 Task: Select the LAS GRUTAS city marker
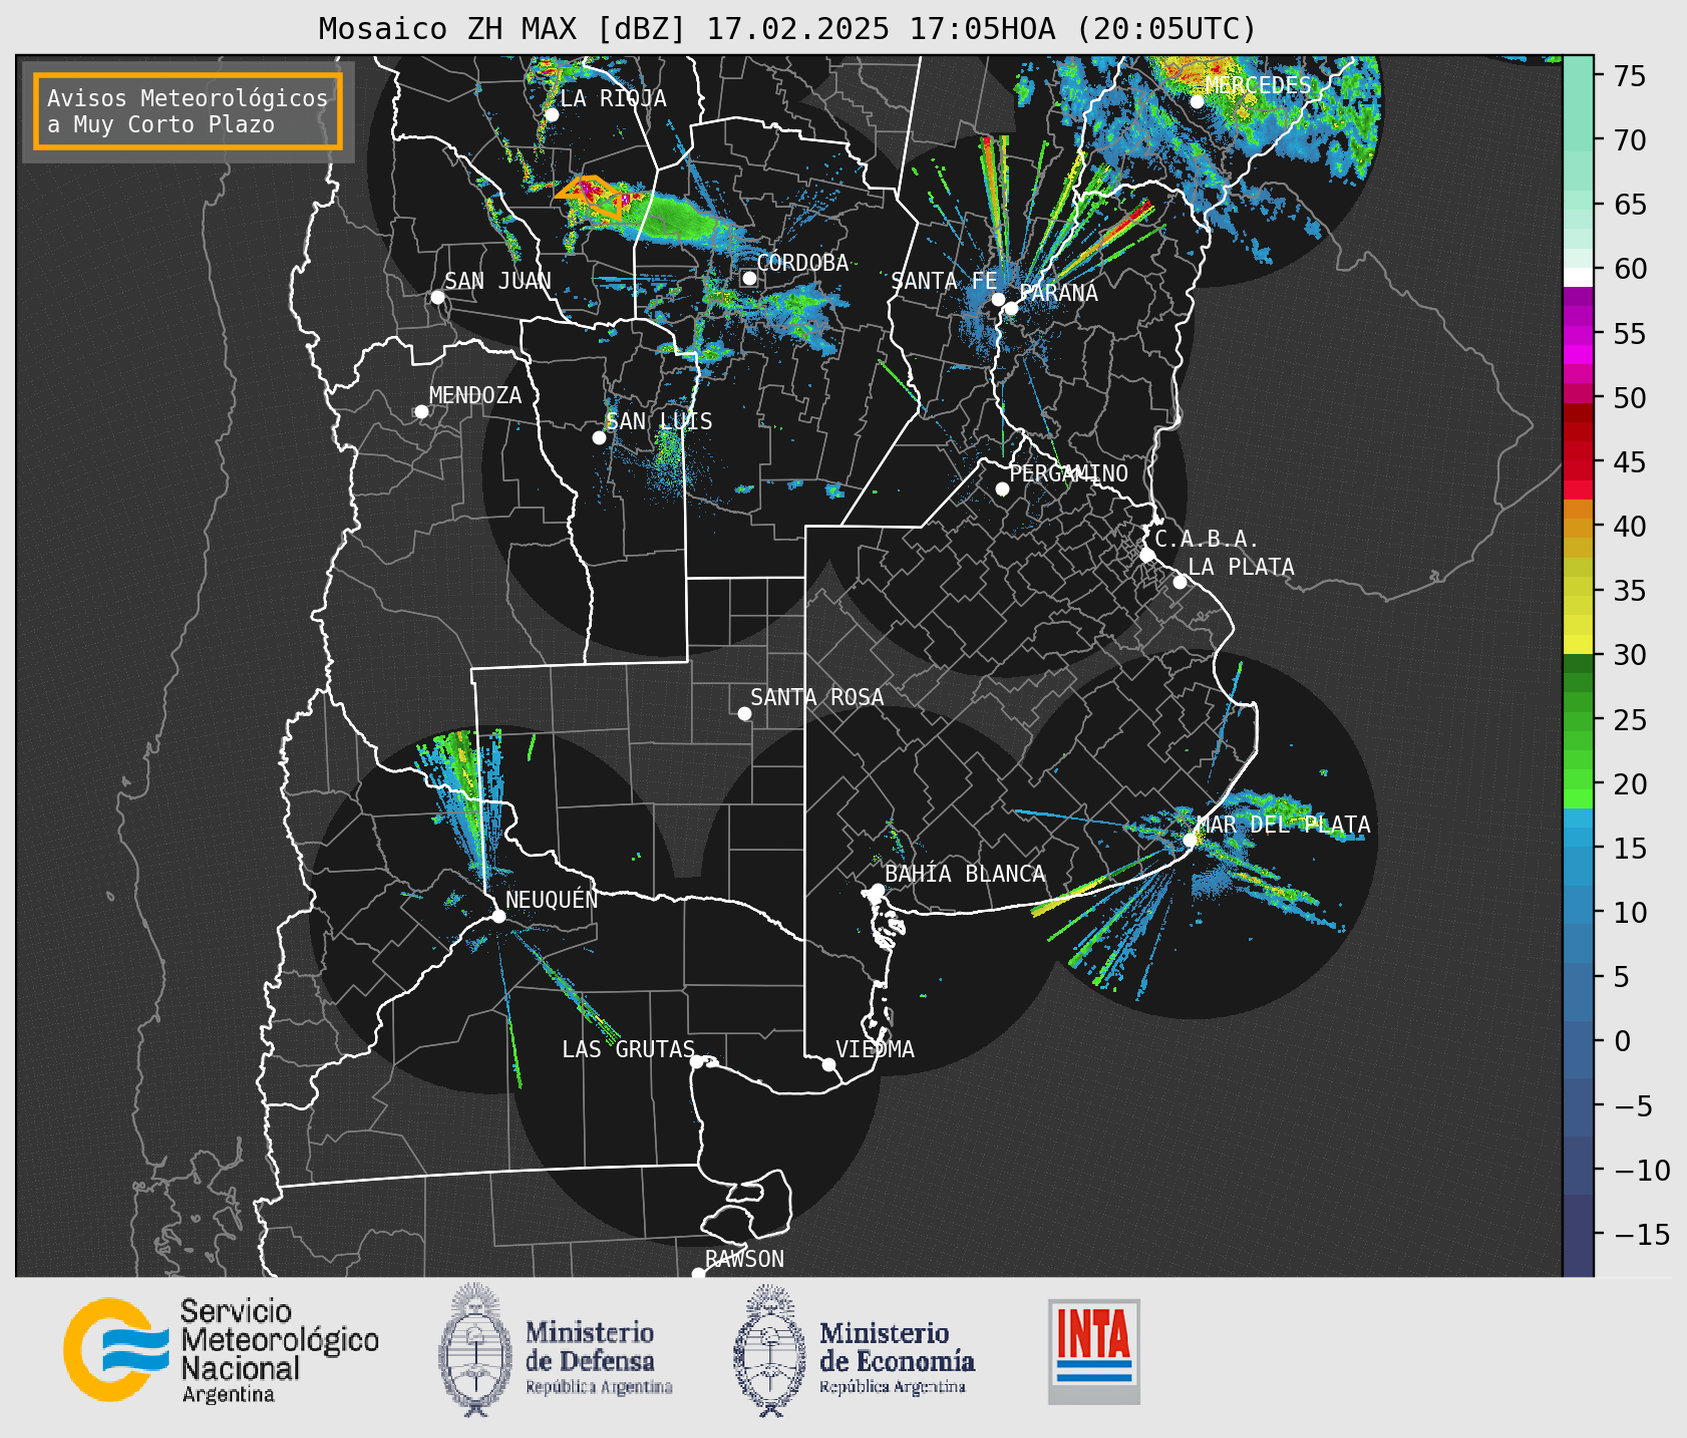697,1061
